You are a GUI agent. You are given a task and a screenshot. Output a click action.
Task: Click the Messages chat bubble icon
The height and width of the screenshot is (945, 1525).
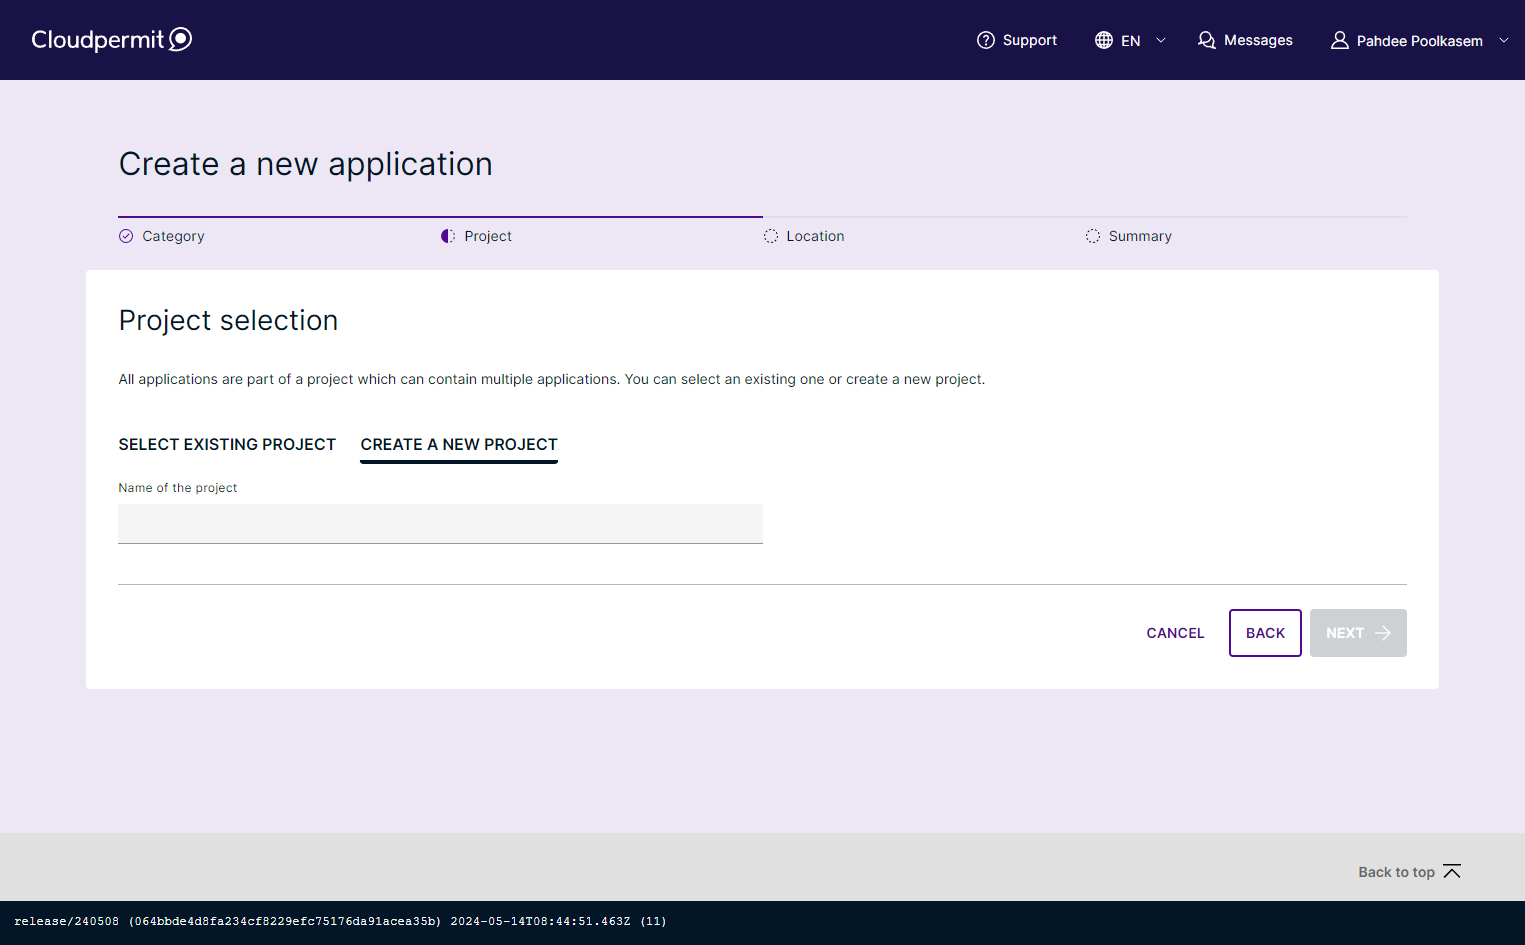point(1207,40)
